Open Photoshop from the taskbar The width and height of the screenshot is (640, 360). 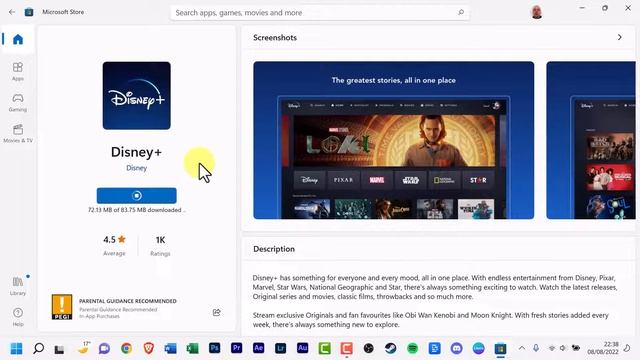click(214, 348)
